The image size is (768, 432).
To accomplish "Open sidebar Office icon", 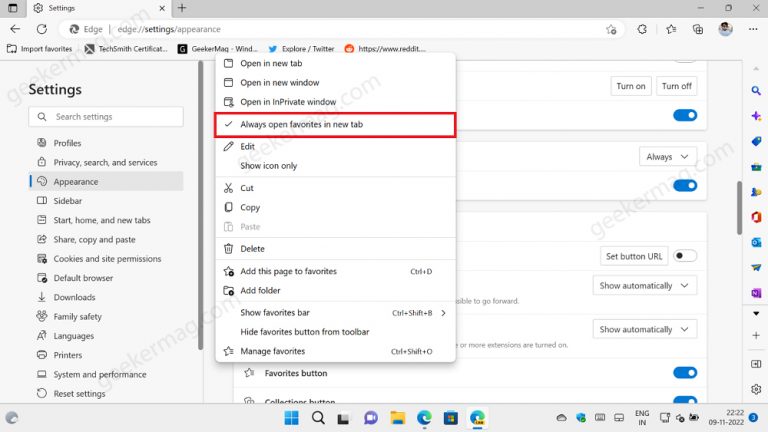I will 756,217.
